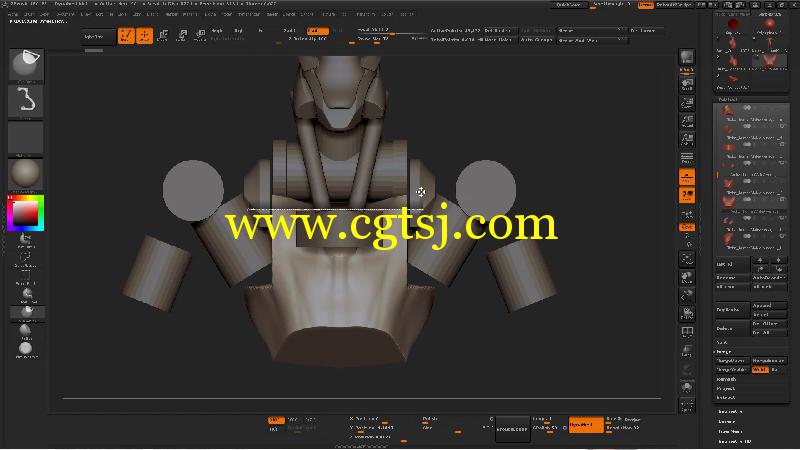Toggle the orange Weld option
800x450 pixels.
760,369
